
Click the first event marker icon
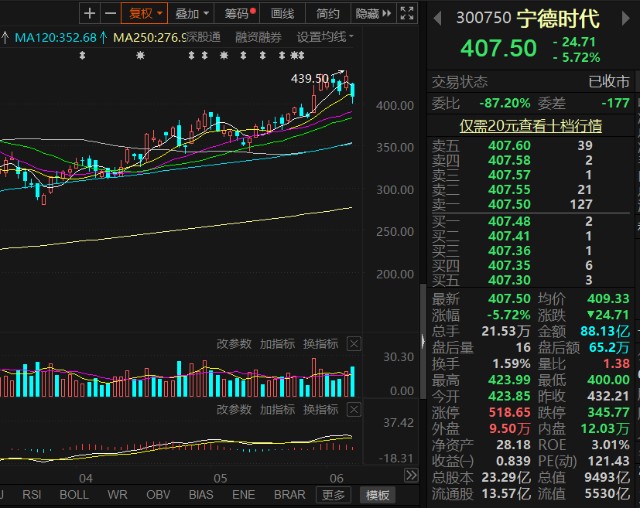tap(82, 55)
